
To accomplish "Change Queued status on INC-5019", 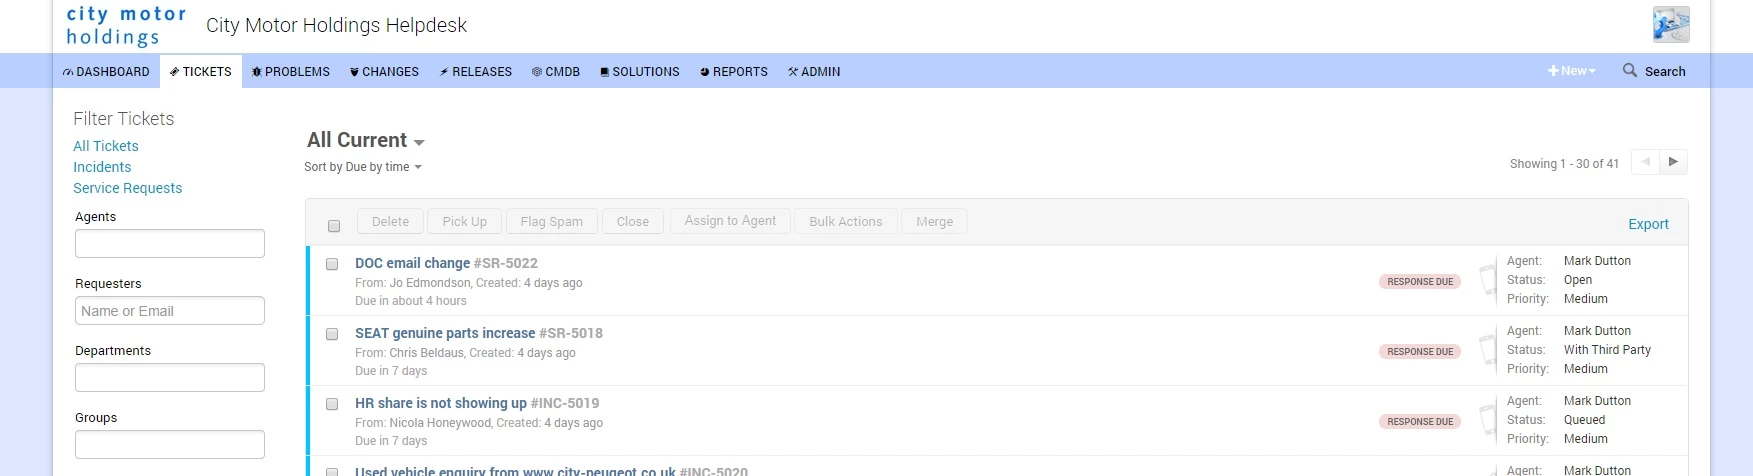I will pyautogui.click(x=1584, y=420).
